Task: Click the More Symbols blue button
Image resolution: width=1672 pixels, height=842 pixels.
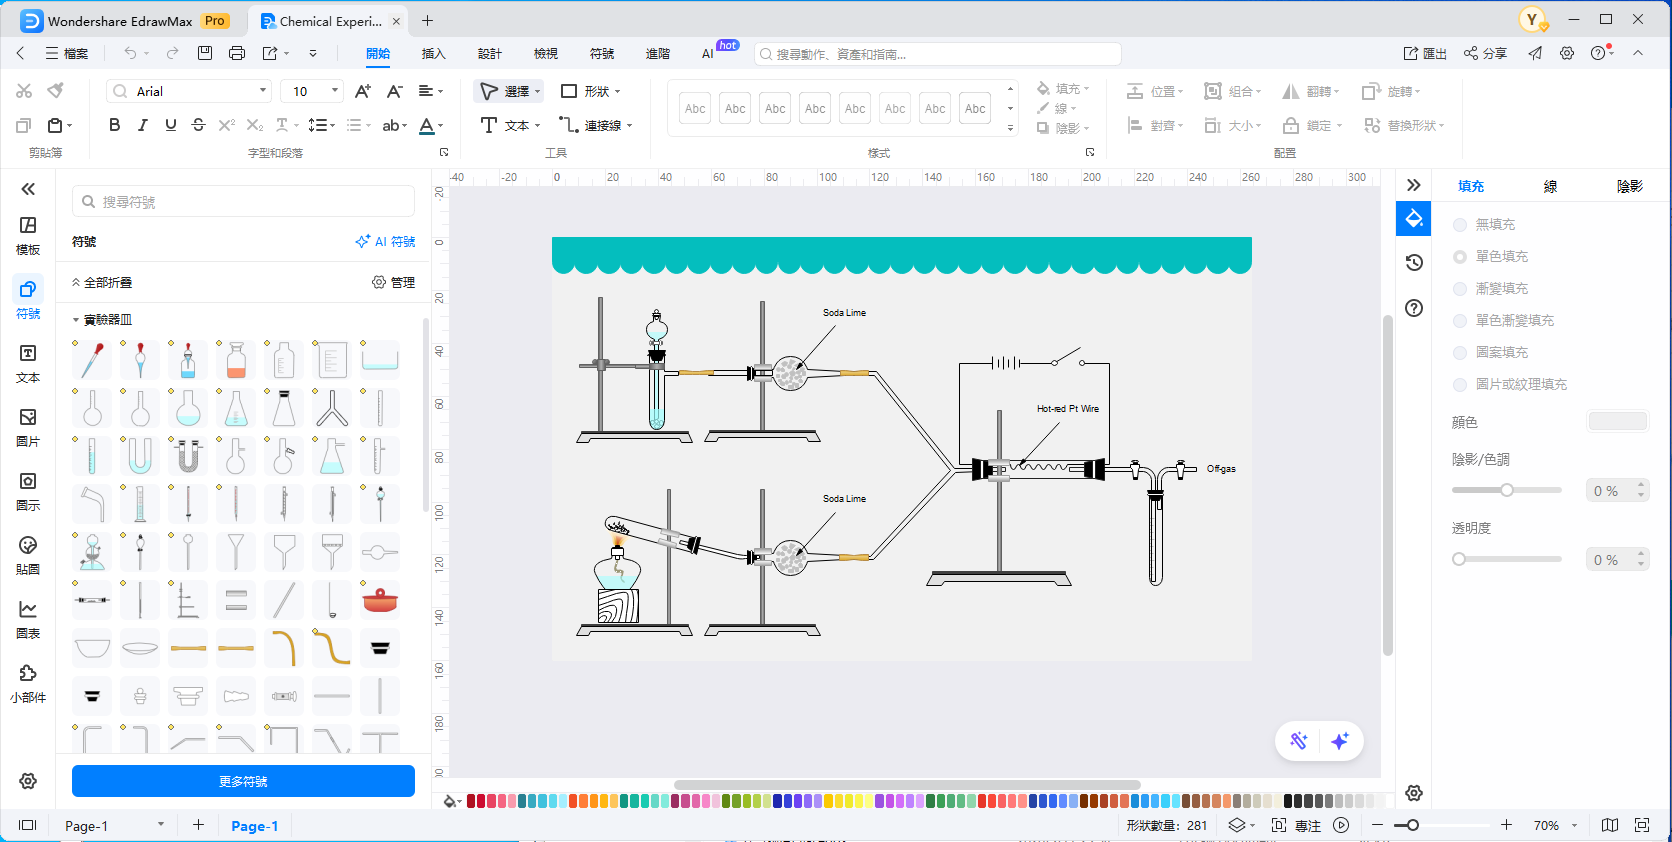Action: (243, 781)
